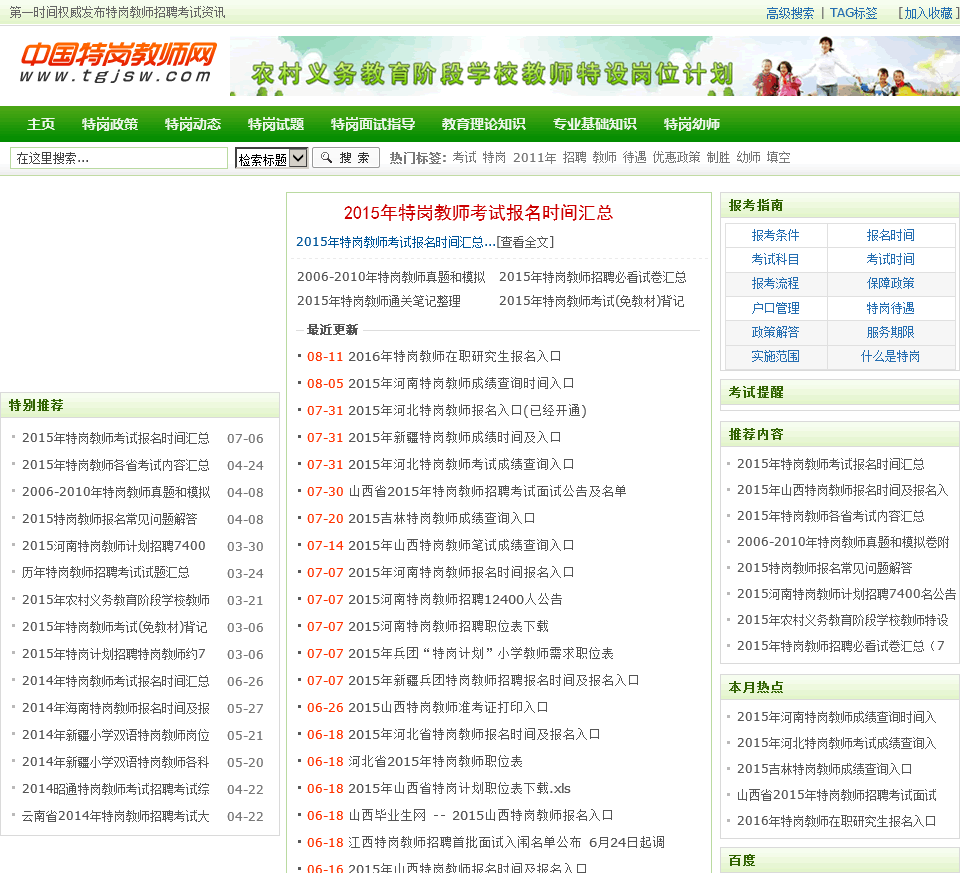Open the 农村义务教育阶段学校教师特设岗位计划 banner

[x=594, y=66]
